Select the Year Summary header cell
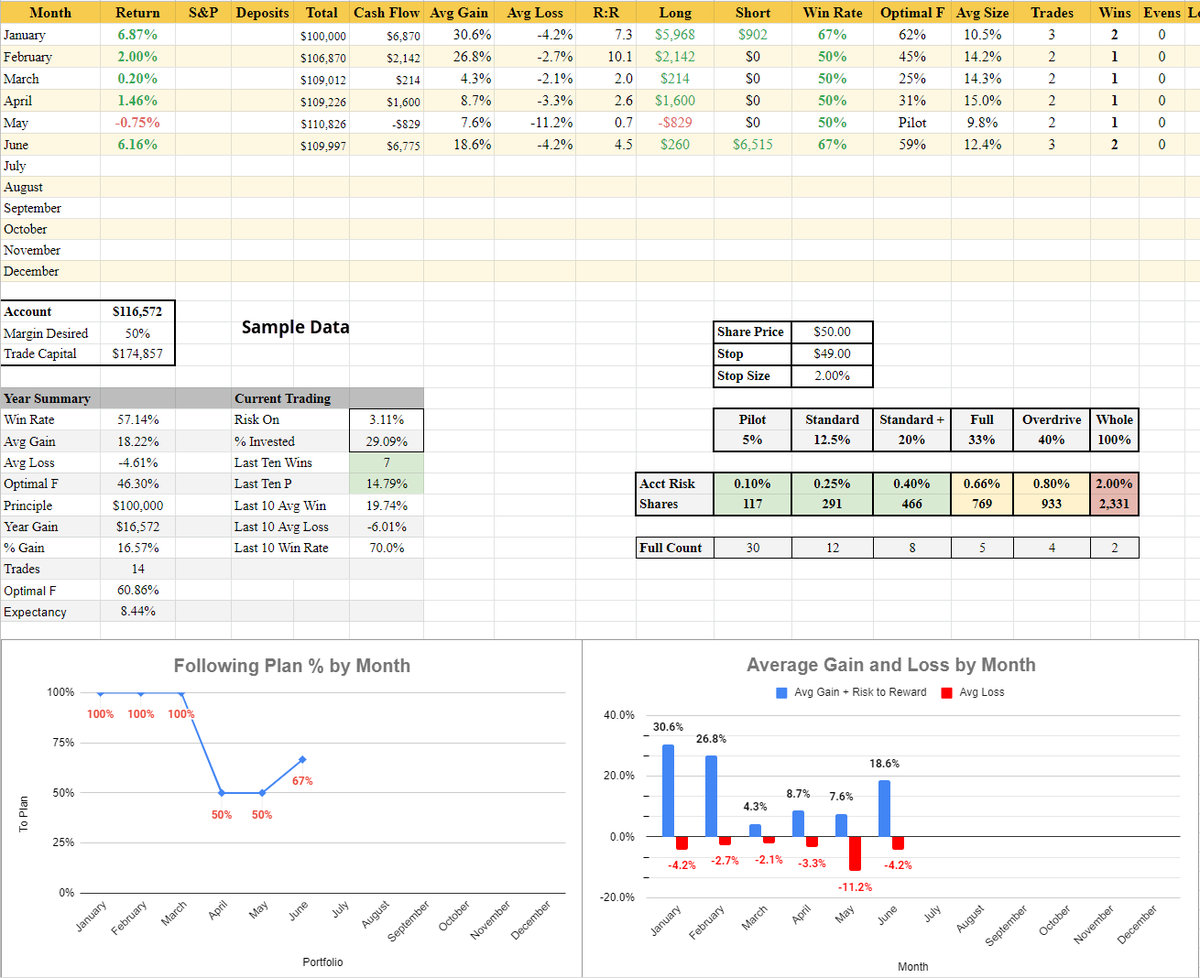 [x=46, y=398]
